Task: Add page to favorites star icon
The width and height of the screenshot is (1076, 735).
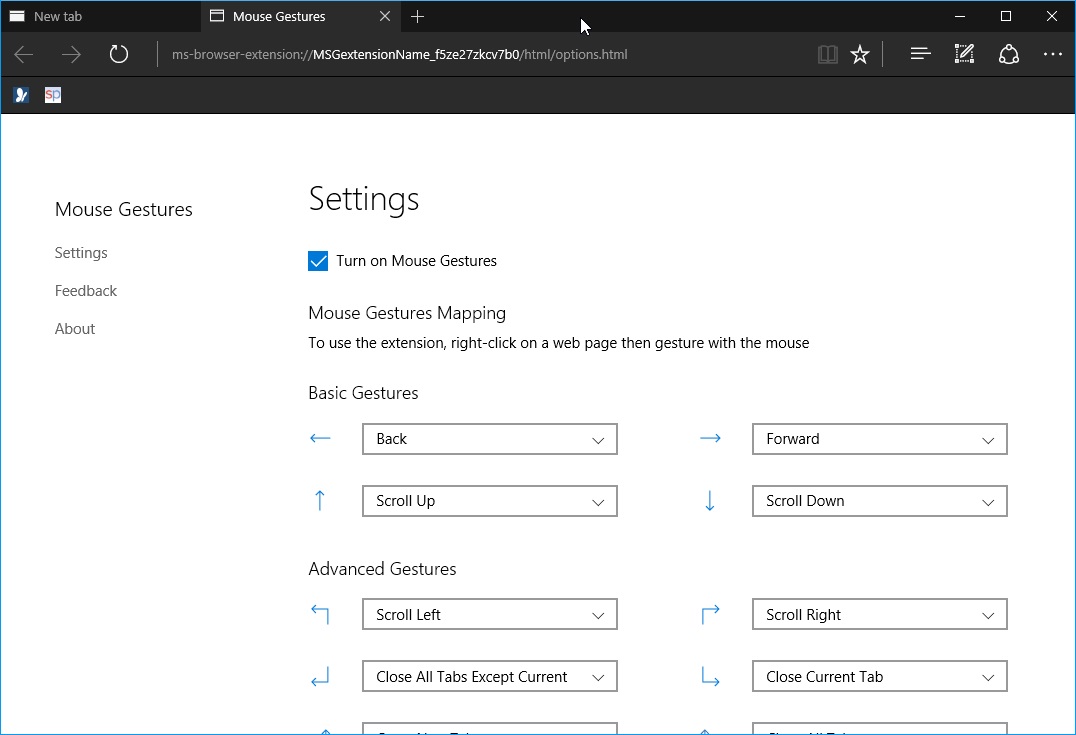Action: [860, 54]
